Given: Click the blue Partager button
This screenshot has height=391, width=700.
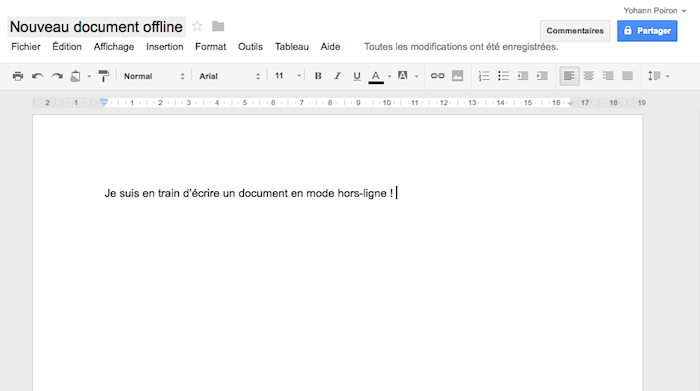Looking at the screenshot, I should (x=647, y=31).
